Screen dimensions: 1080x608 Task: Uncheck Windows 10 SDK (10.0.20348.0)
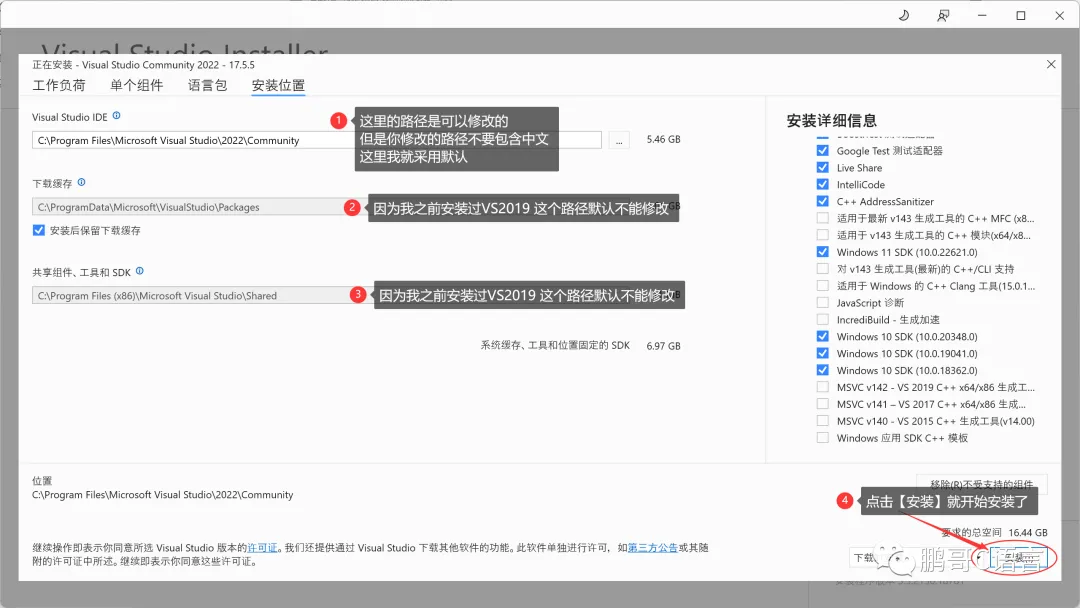click(822, 336)
